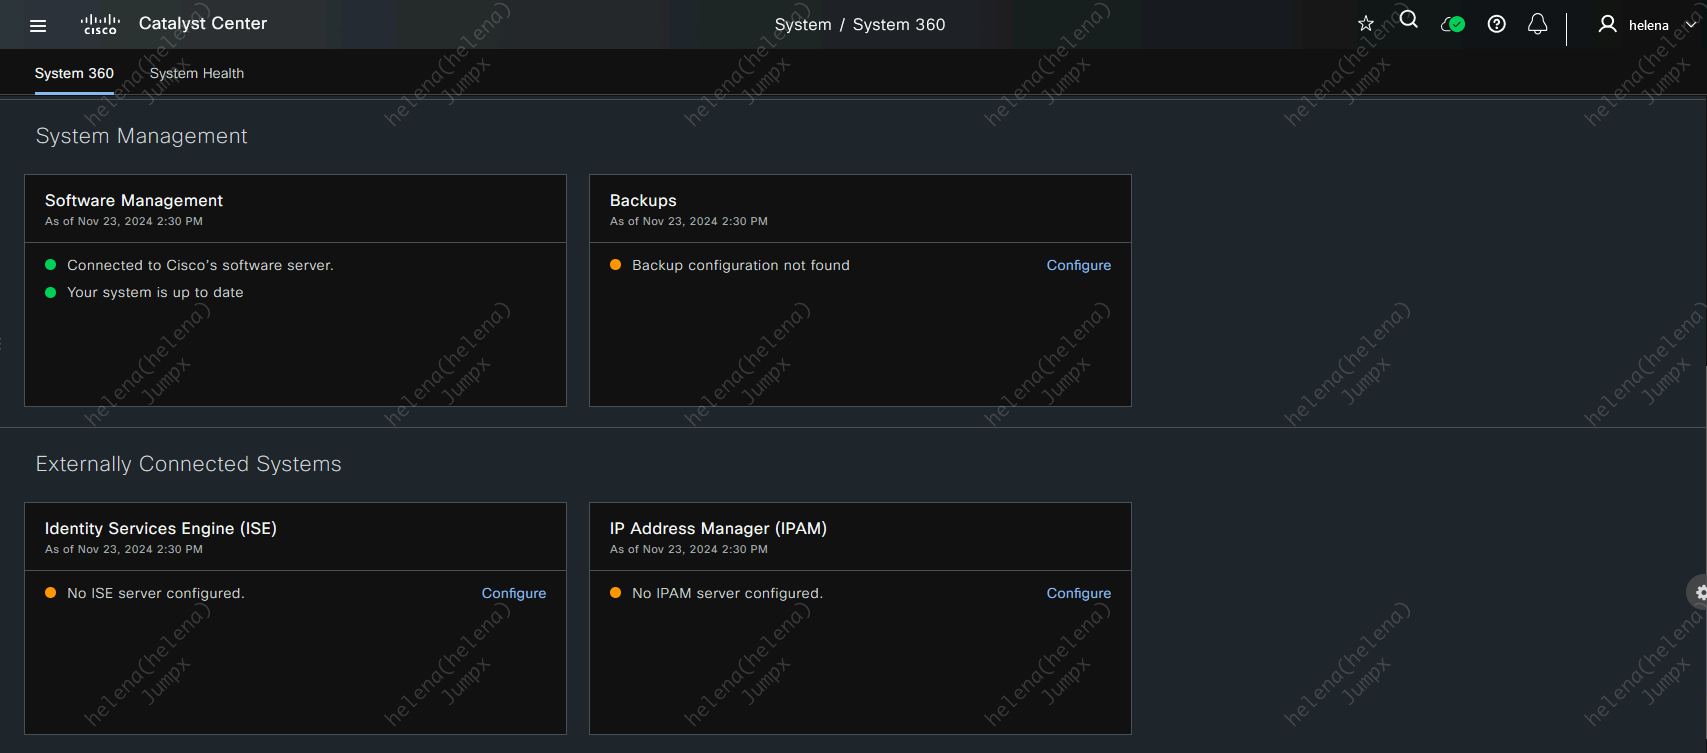Configure the ISE server
This screenshot has width=1707, height=753.
513,593
